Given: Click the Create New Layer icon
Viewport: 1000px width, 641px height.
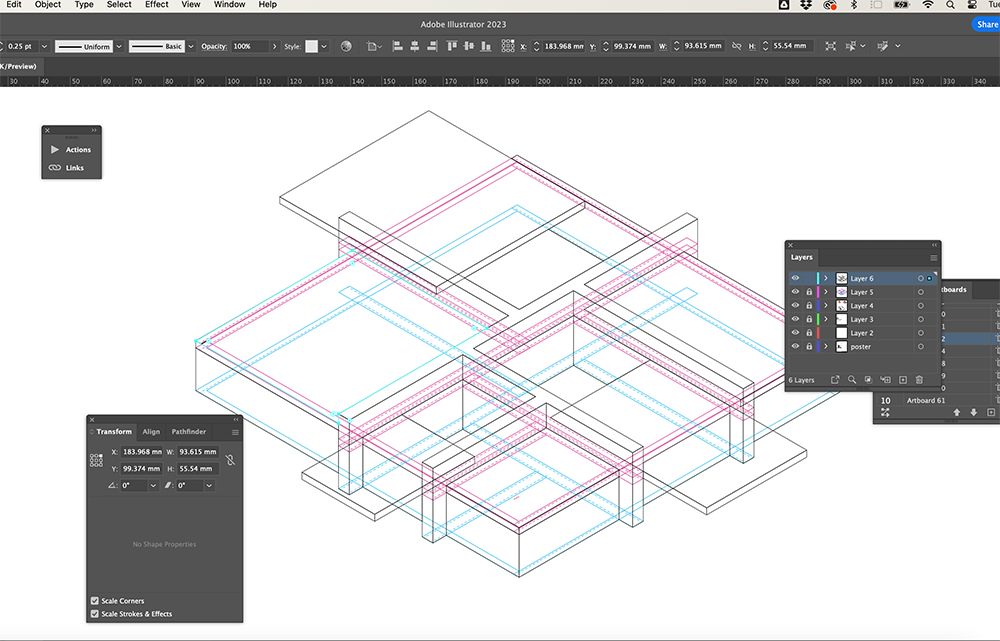Looking at the screenshot, I should pyautogui.click(x=903, y=380).
